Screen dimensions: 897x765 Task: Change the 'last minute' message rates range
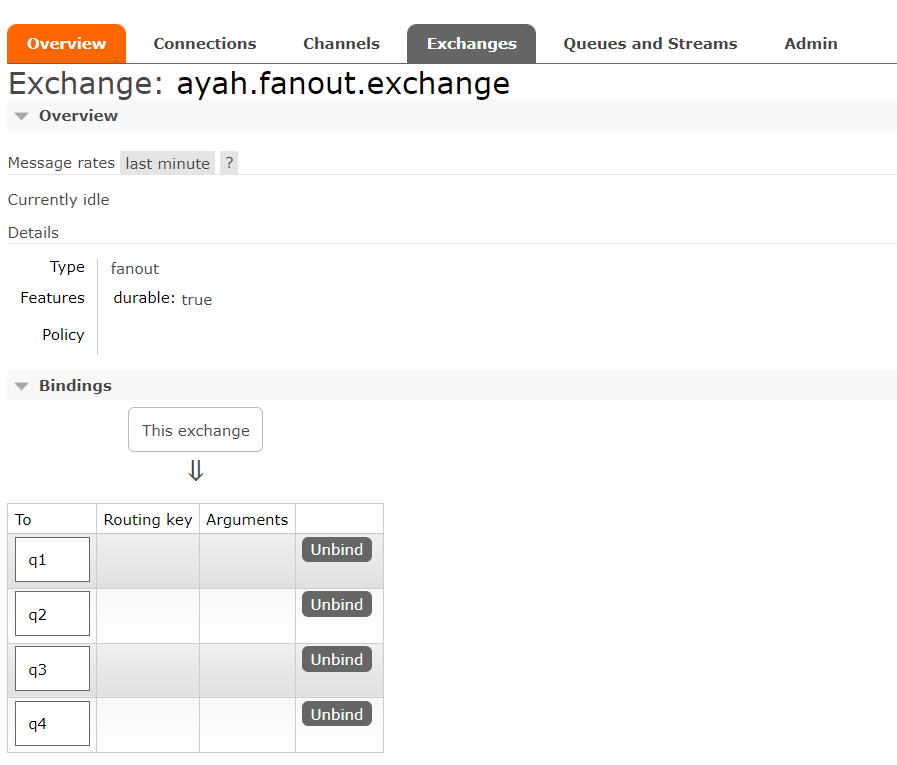click(x=167, y=163)
